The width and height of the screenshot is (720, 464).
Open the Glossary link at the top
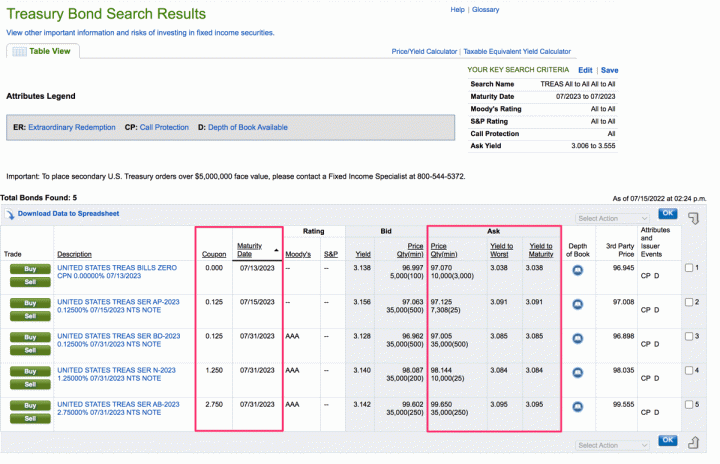[x=485, y=9]
